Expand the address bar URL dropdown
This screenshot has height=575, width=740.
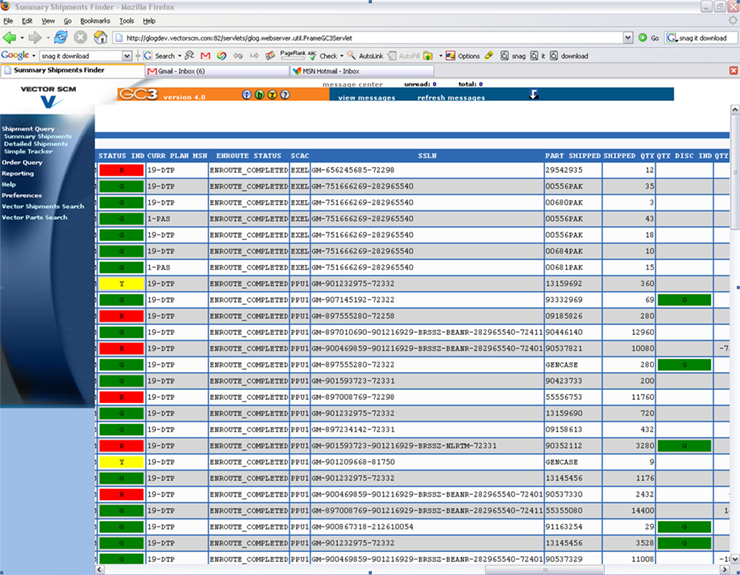point(628,38)
